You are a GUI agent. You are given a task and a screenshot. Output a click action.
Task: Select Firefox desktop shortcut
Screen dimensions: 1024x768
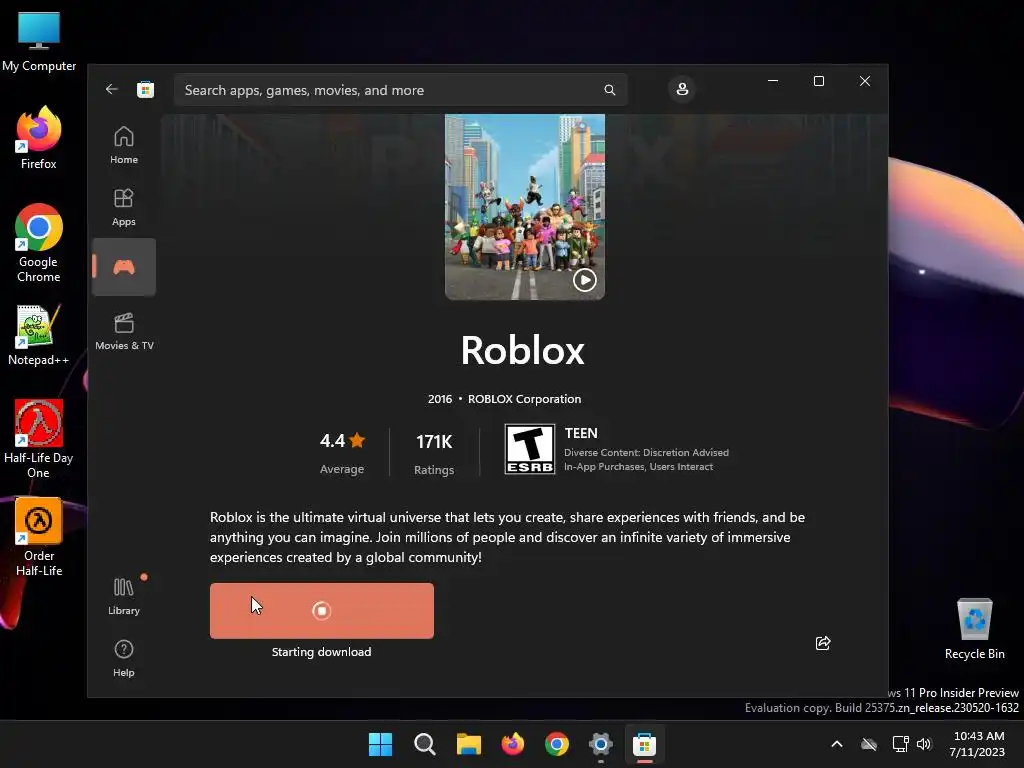pos(39,138)
